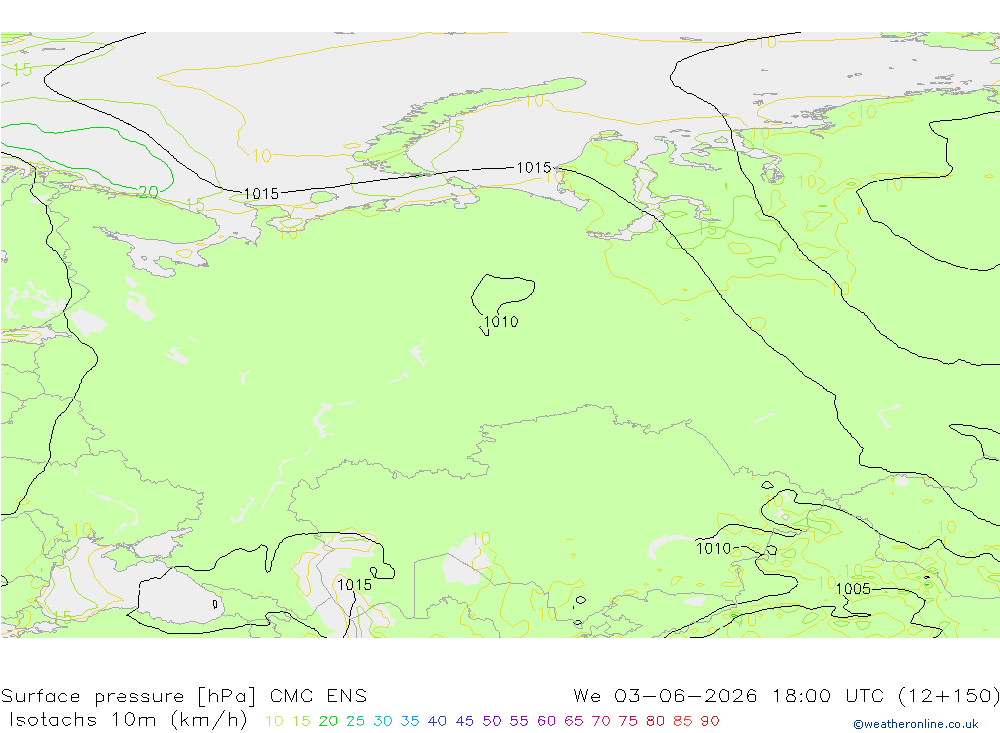Click the 1015 label near the Caucasus
This screenshot has width=1000, height=733.
(354, 585)
